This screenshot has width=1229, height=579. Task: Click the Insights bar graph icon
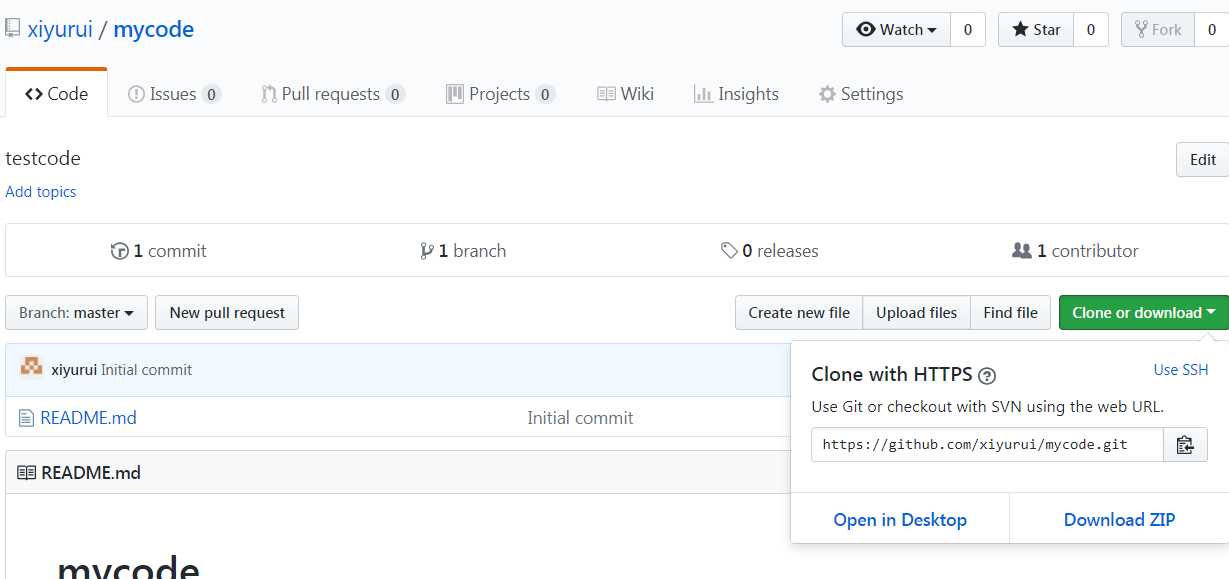click(703, 94)
